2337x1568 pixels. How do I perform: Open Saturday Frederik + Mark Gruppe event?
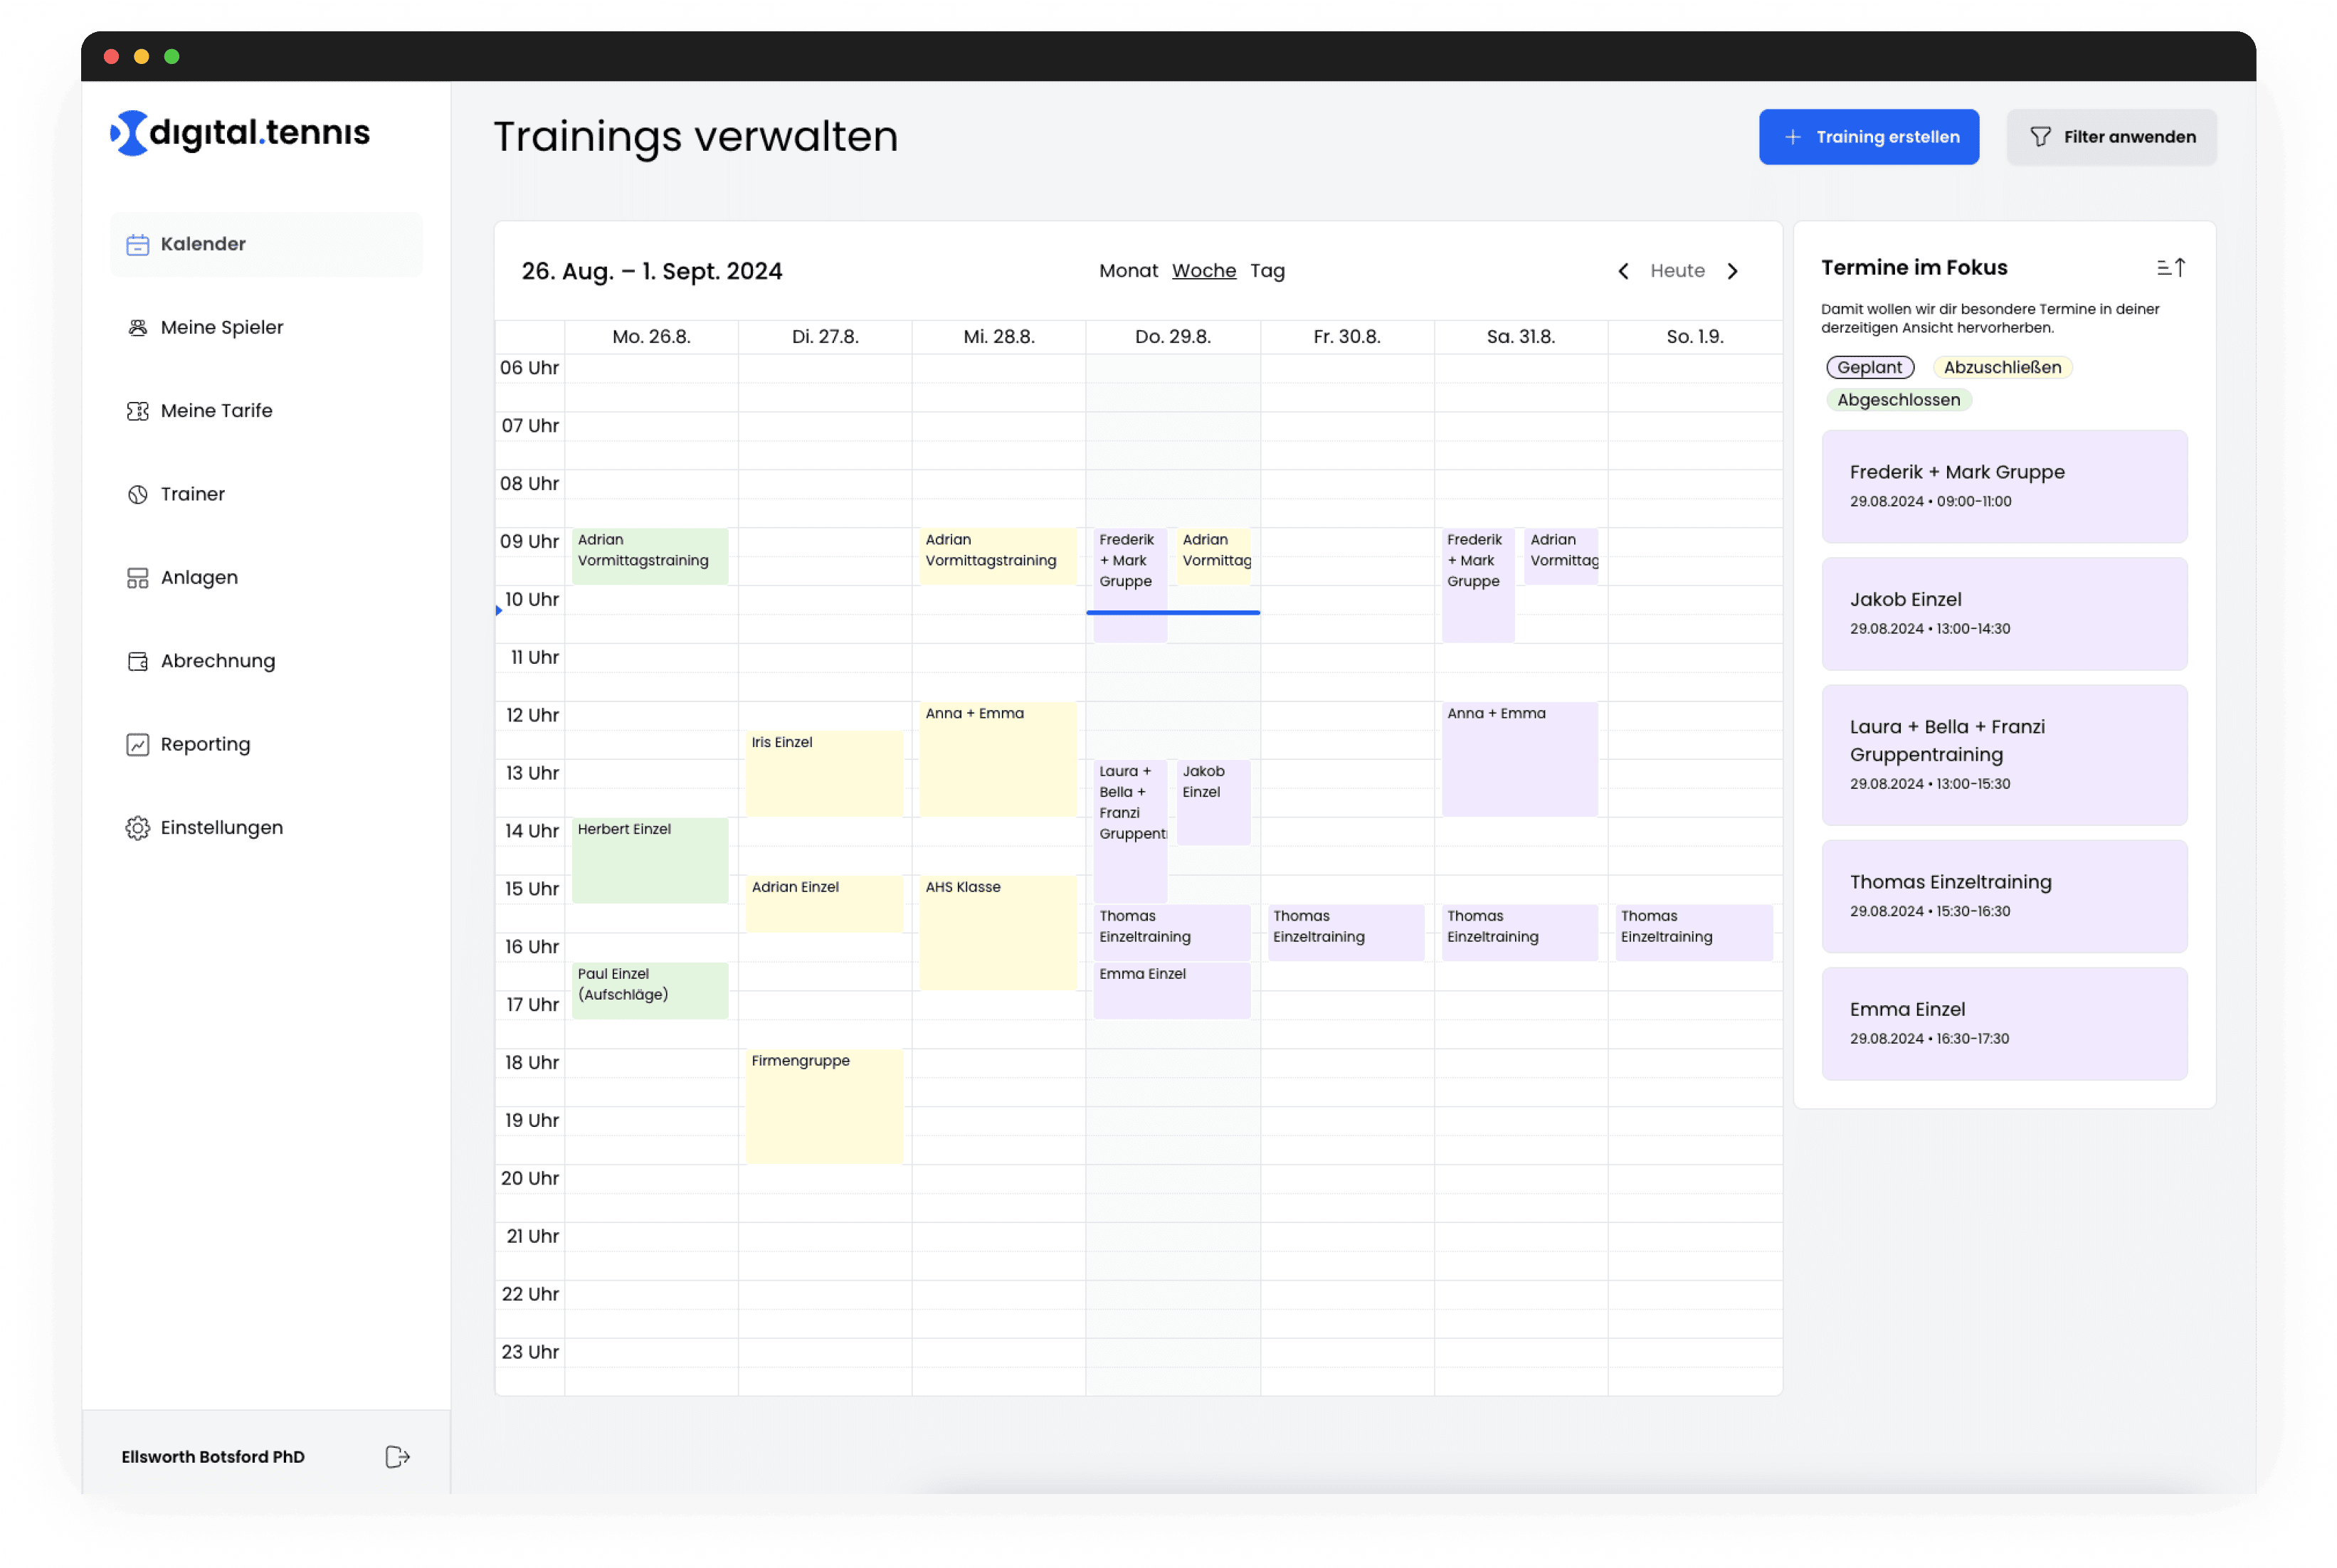(x=1478, y=585)
